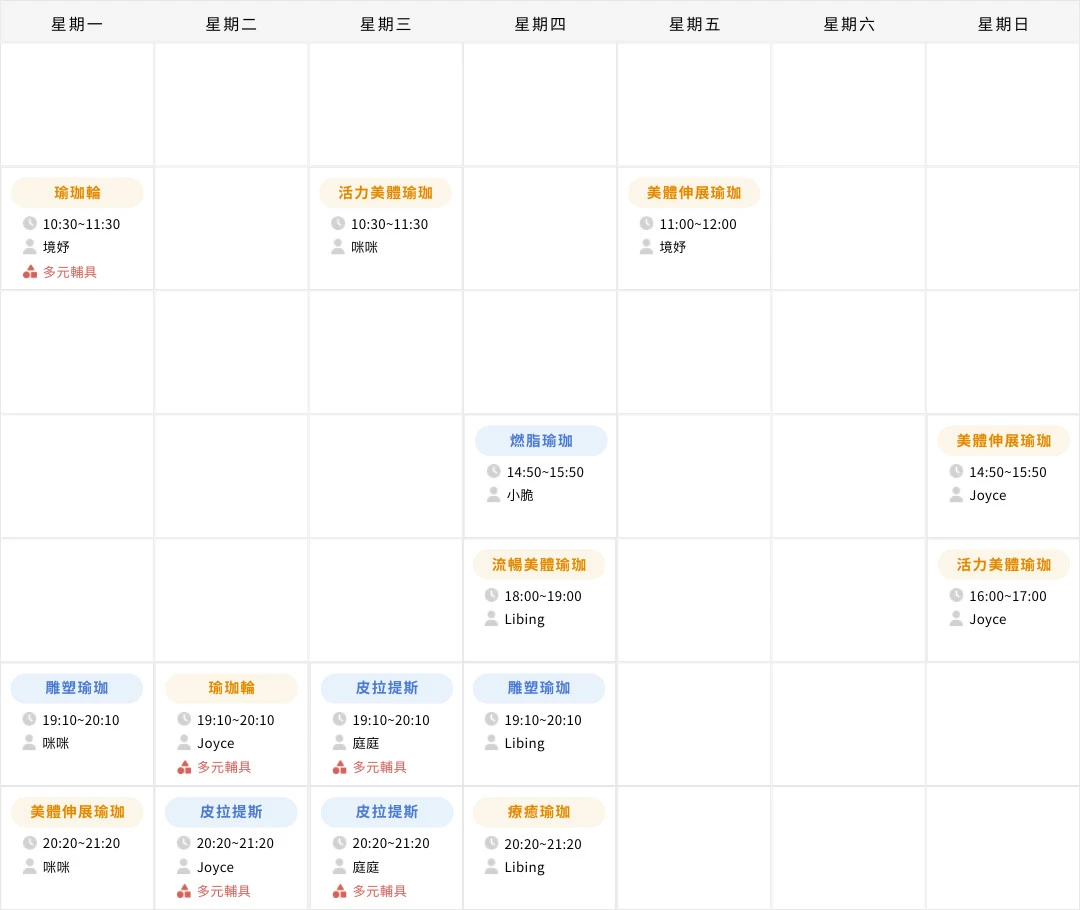This screenshot has width=1080, height=910.
Task: Click instructor icon beside Monday 境妤 morning class
Action: coord(30,246)
